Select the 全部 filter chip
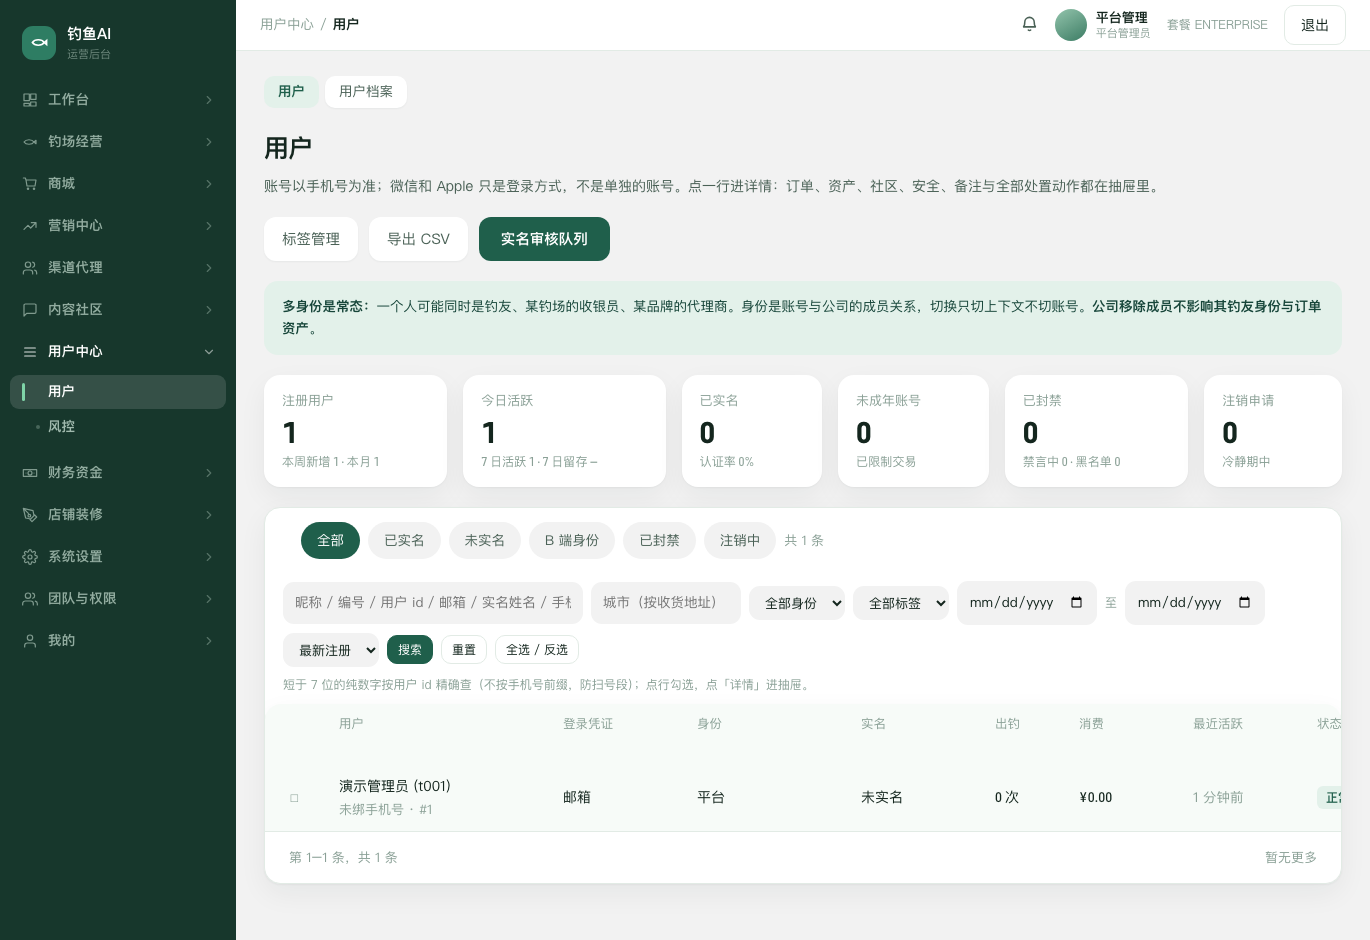Viewport: 1370px width, 940px height. (x=330, y=541)
